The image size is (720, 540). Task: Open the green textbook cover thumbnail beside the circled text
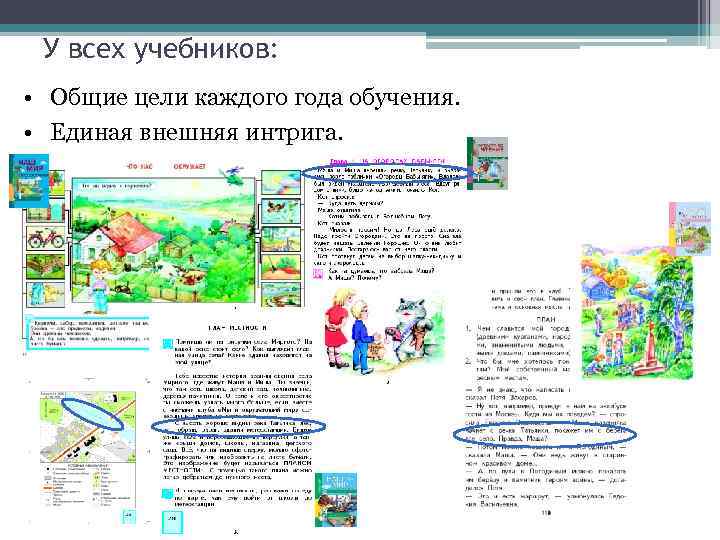[x=488, y=163]
